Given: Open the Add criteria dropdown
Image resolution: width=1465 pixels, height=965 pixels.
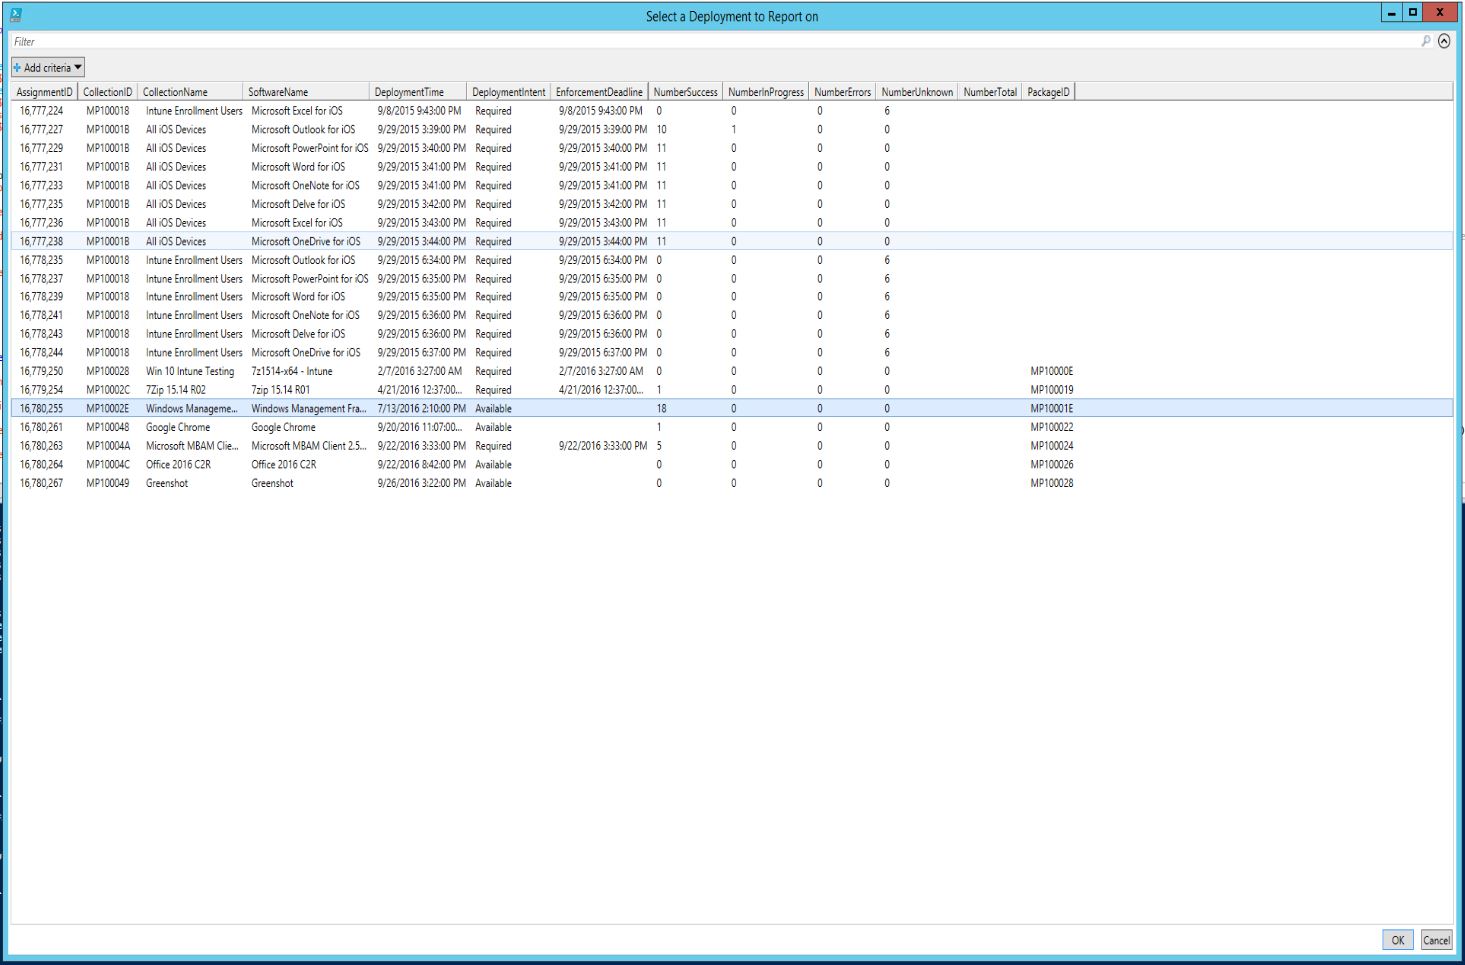Looking at the screenshot, I should click(48, 67).
